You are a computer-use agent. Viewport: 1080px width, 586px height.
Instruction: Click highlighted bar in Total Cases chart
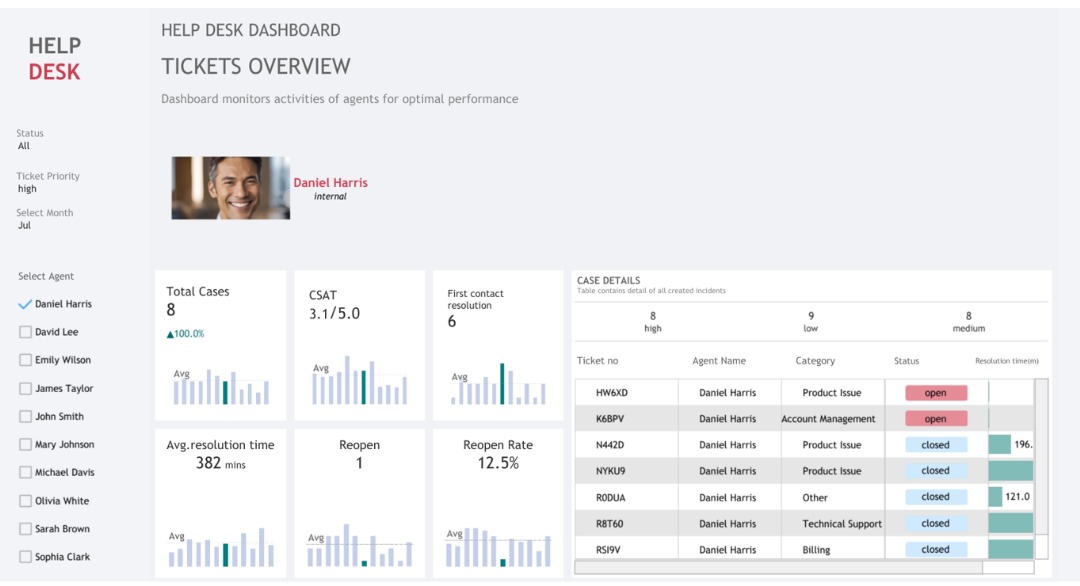point(225,393)
